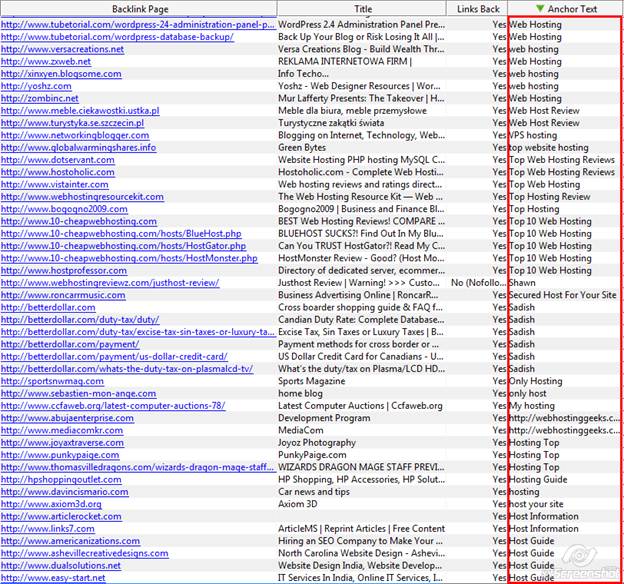The height and width of the screenshot is (584, 624).
Task: Select the 'Car news and tips' title cell
Action: 314,492
